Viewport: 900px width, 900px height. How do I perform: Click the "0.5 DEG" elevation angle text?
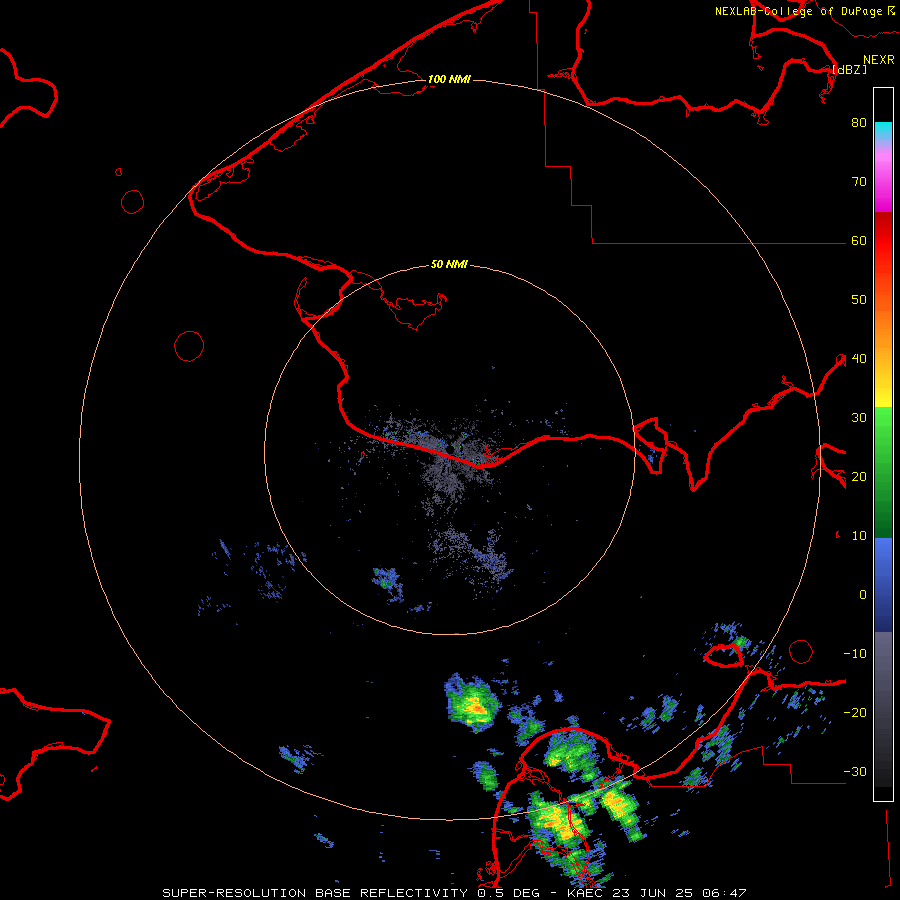coord(508,893)
